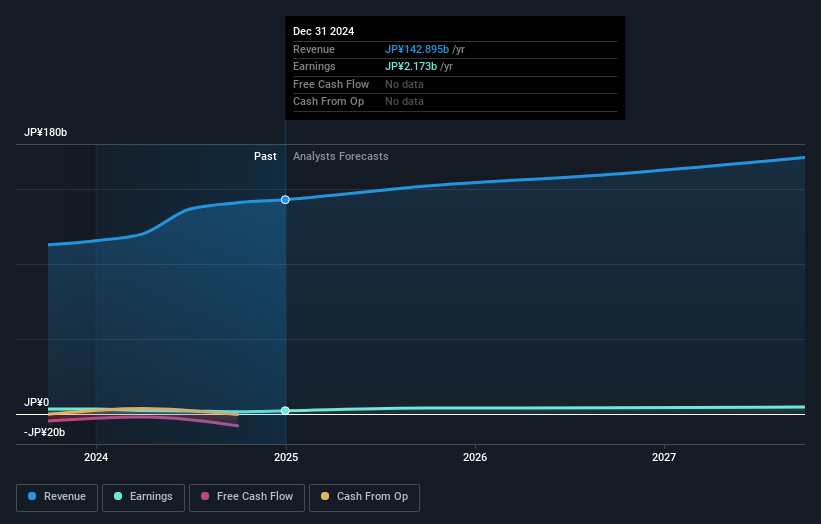Toggle the Cash From Op legend button
Viewport: 821px width, 524px height.
click(364, 497)
